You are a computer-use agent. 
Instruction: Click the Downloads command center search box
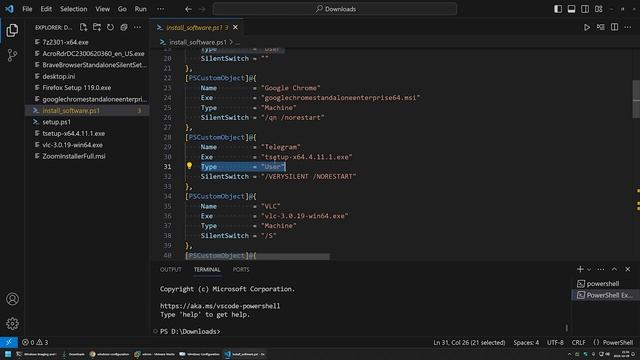click(335, 9)
